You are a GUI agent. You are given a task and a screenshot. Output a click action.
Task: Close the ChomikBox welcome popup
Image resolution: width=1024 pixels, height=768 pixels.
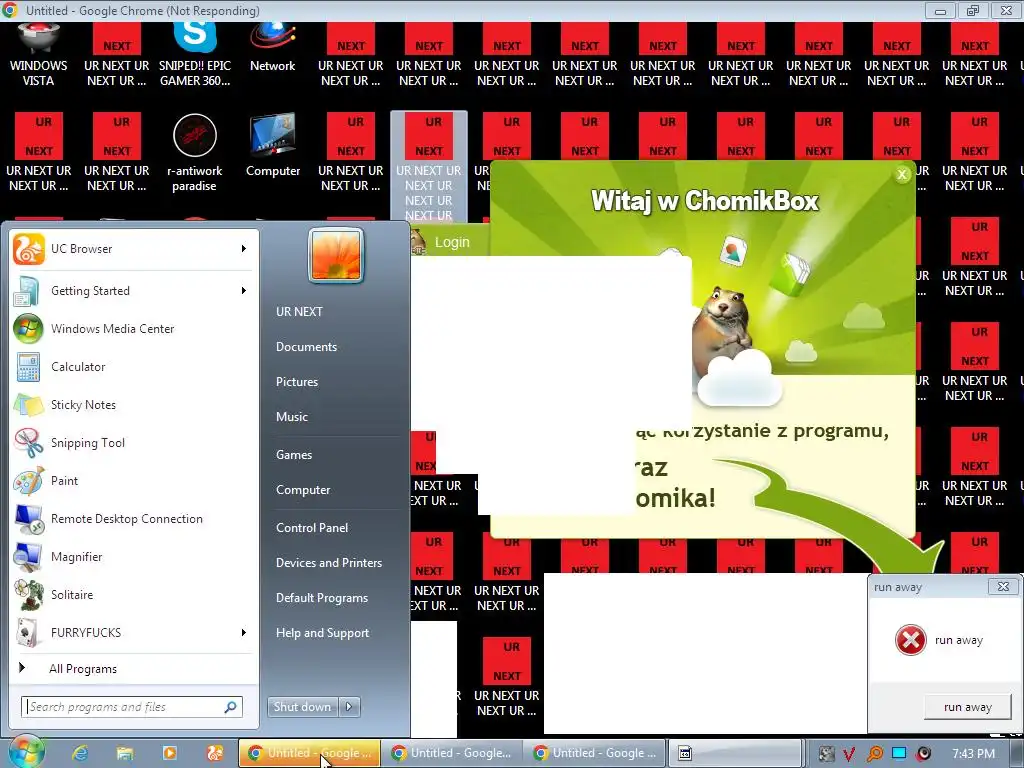tap(902, 174)
